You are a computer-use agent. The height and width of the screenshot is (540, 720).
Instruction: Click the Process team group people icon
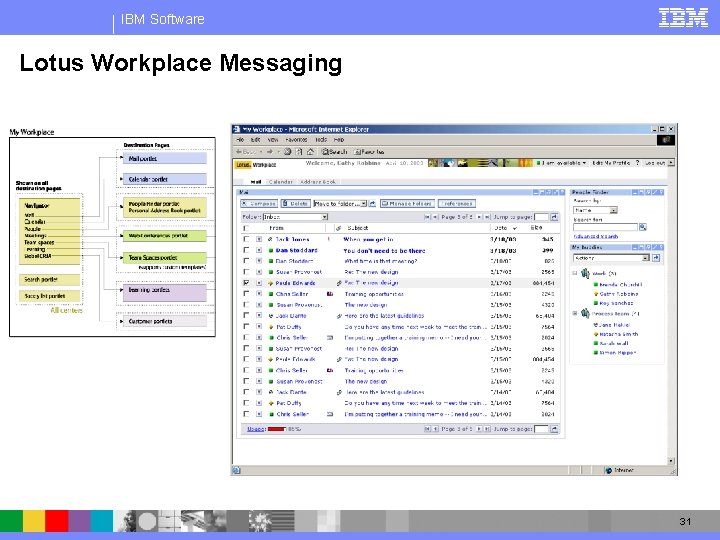[x=585, y=314]
